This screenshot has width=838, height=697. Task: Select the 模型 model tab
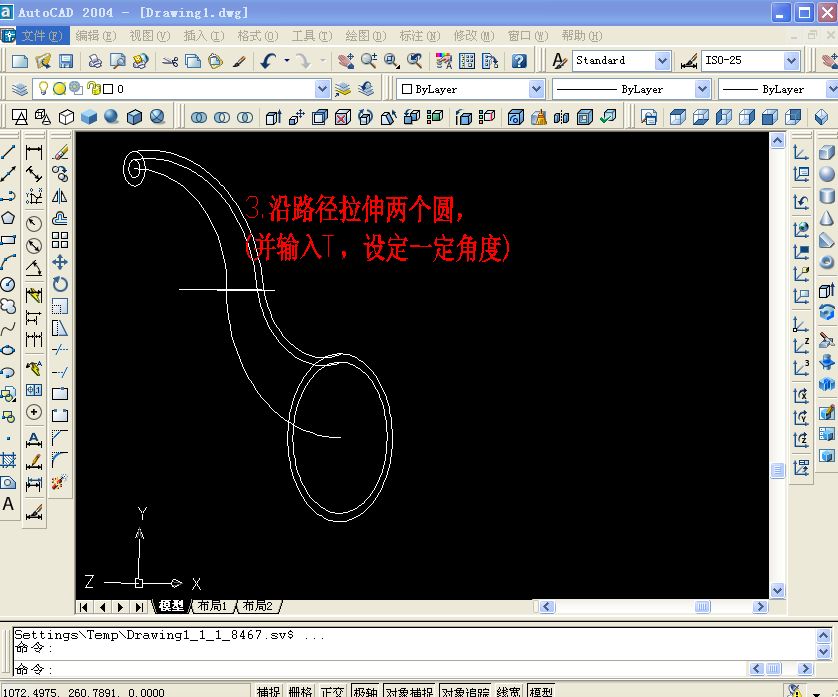pyautogui.click(x=171, y=606)
